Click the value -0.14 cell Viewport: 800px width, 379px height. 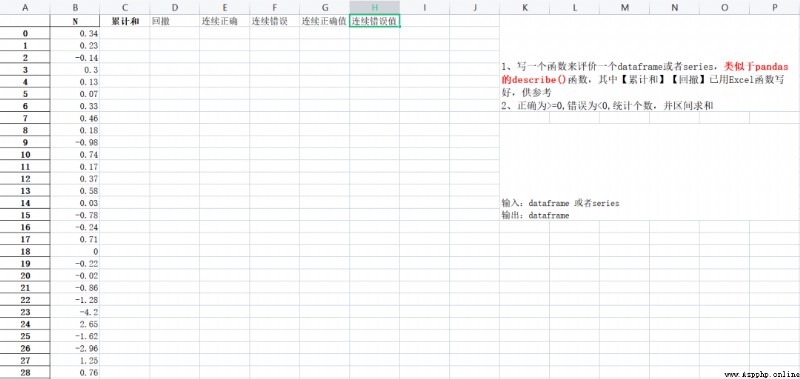coord(75,58)
